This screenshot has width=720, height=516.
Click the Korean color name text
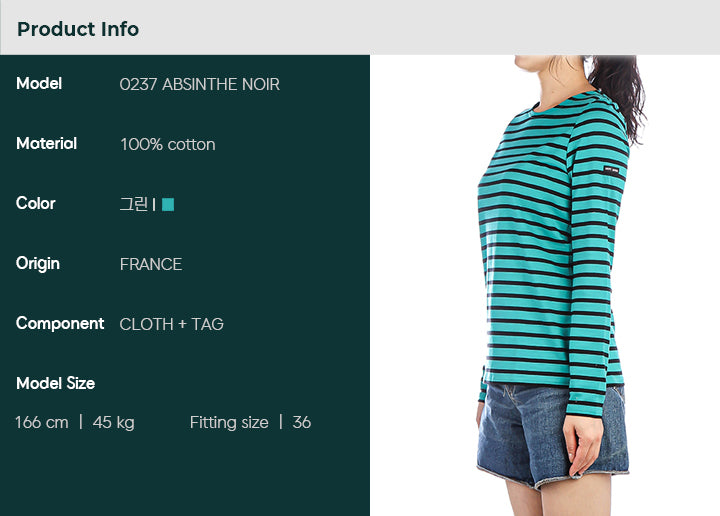[134, 204]
